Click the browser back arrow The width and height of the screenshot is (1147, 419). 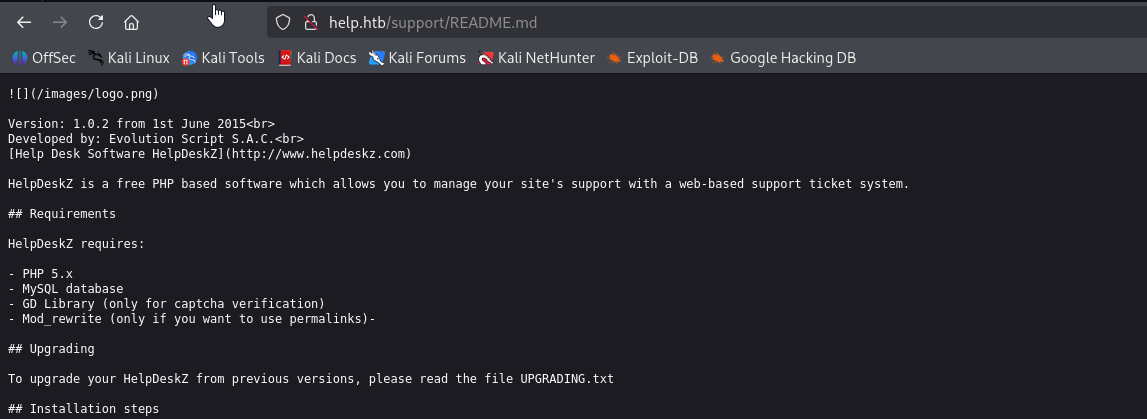click(x=24, y=23)
